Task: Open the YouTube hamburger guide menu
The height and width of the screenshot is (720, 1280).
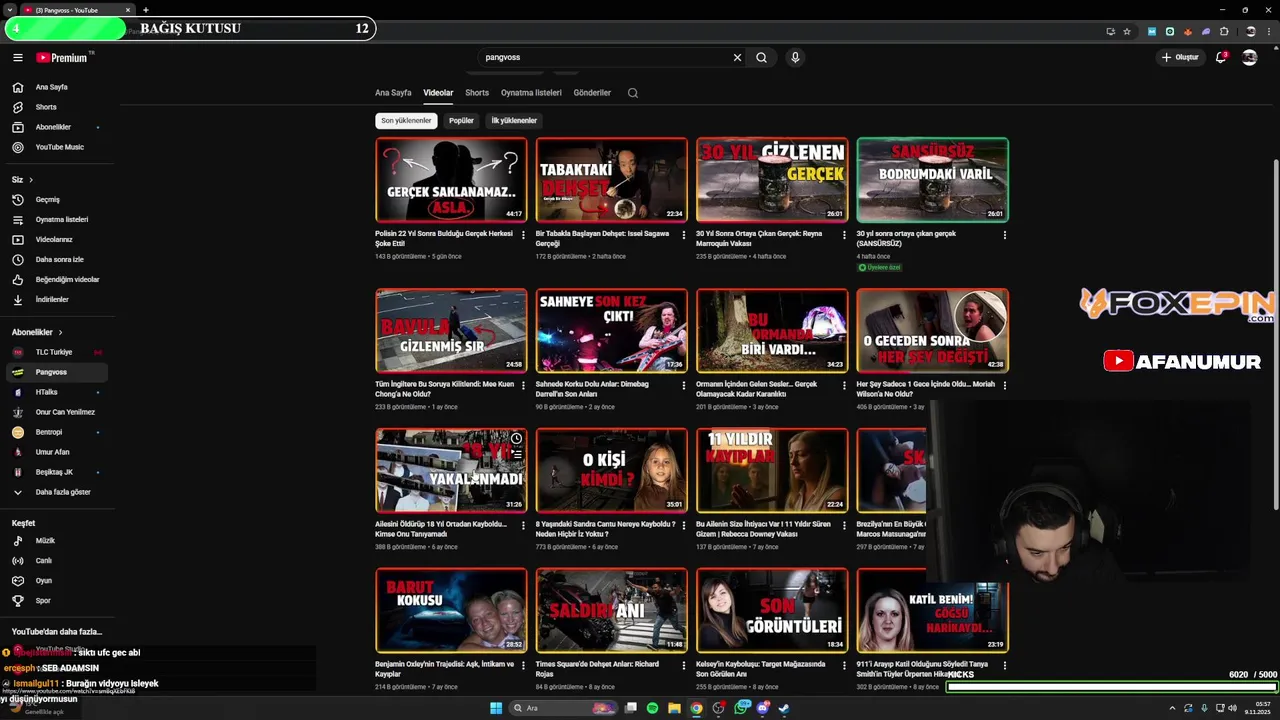Action: (17, 58)
